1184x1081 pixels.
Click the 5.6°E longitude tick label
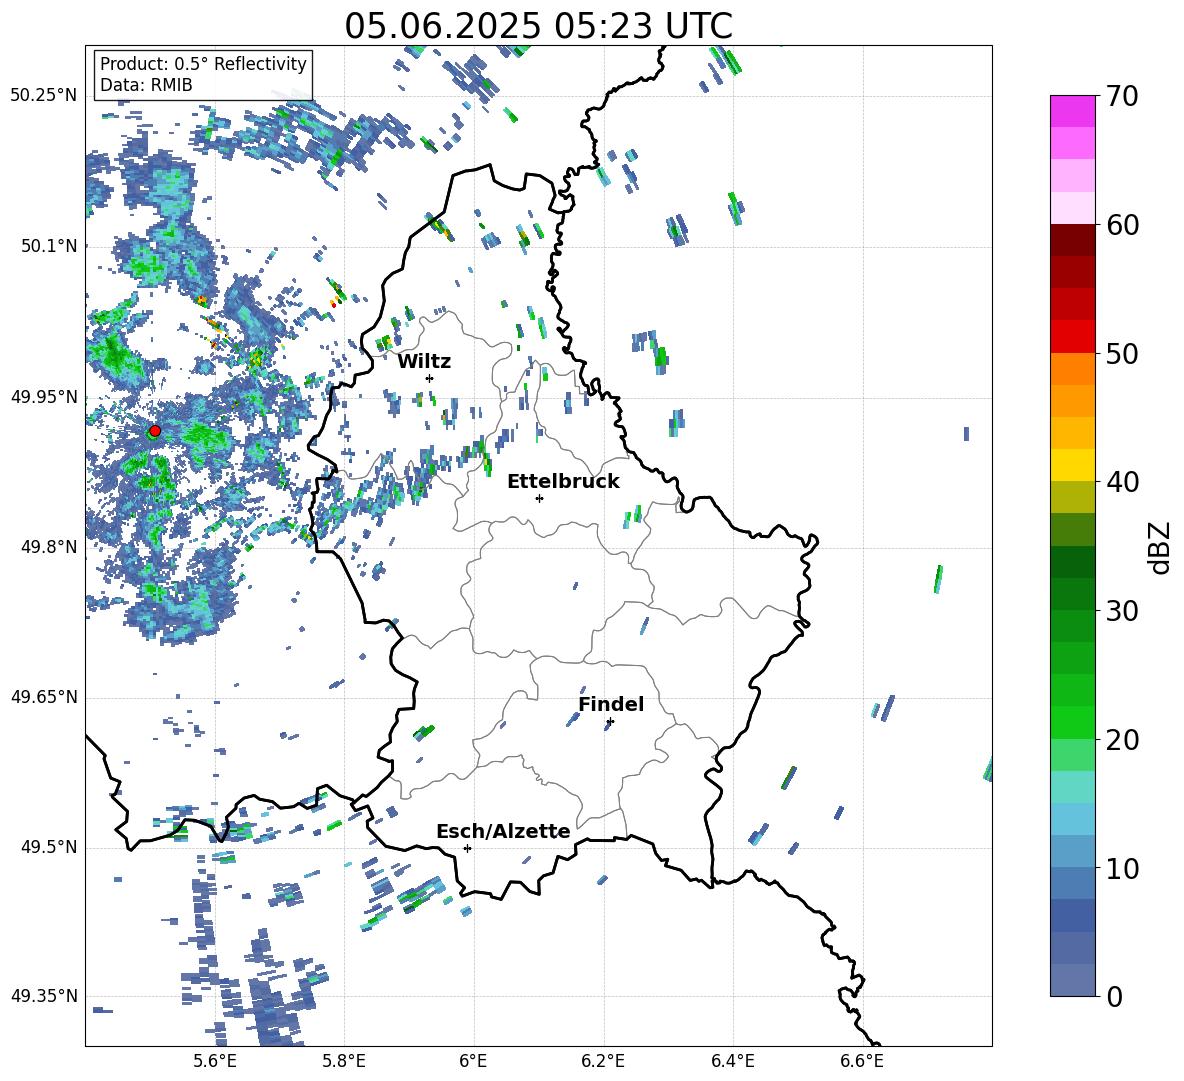click(214, 1061)
